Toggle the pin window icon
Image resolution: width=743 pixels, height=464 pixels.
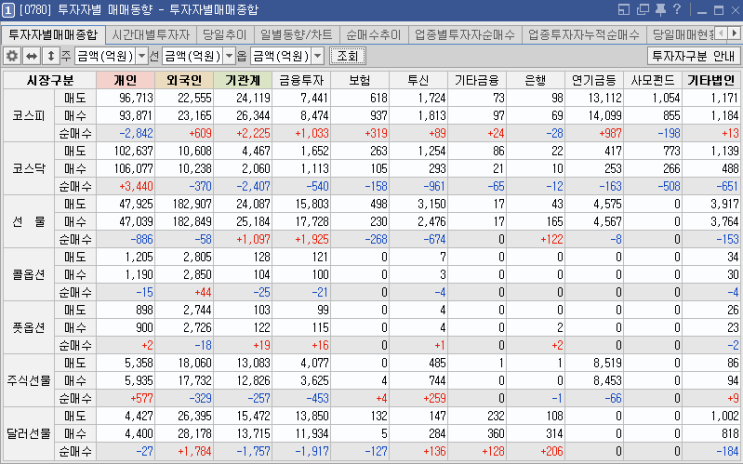pyautogui.click(x=660, y=9)
